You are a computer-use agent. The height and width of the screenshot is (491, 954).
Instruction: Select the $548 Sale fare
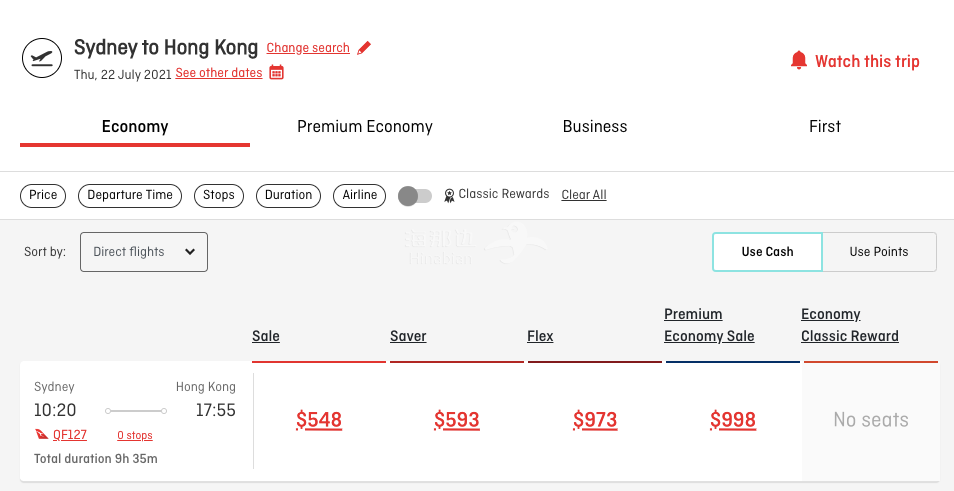(319, 420)
